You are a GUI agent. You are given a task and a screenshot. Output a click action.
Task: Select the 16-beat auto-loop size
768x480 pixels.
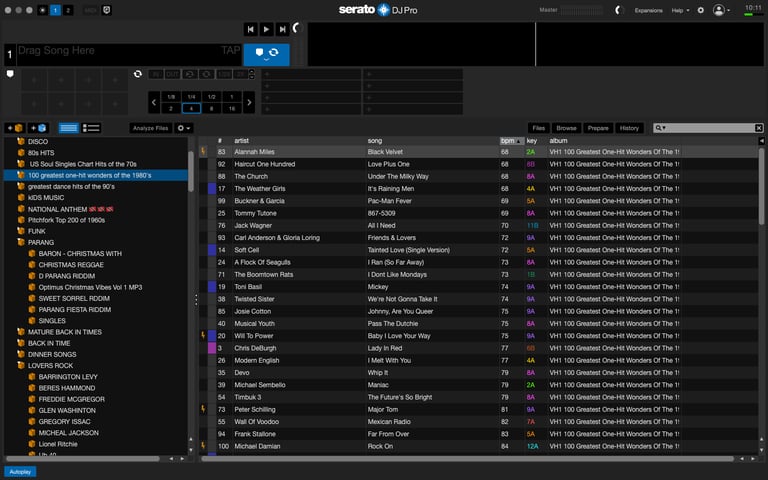232,108
